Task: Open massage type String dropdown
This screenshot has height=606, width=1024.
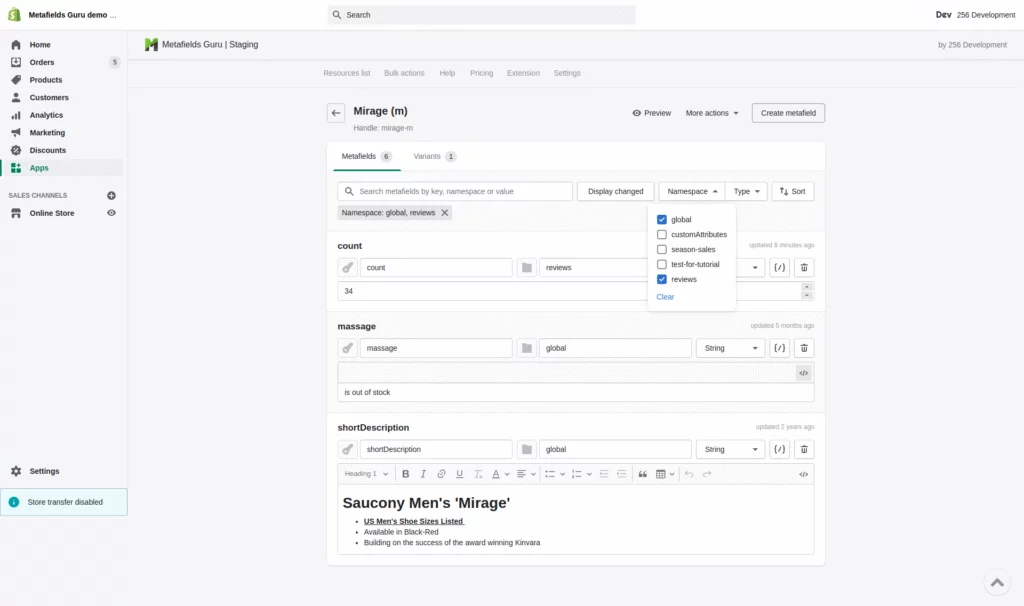Action: pos(730,348)
